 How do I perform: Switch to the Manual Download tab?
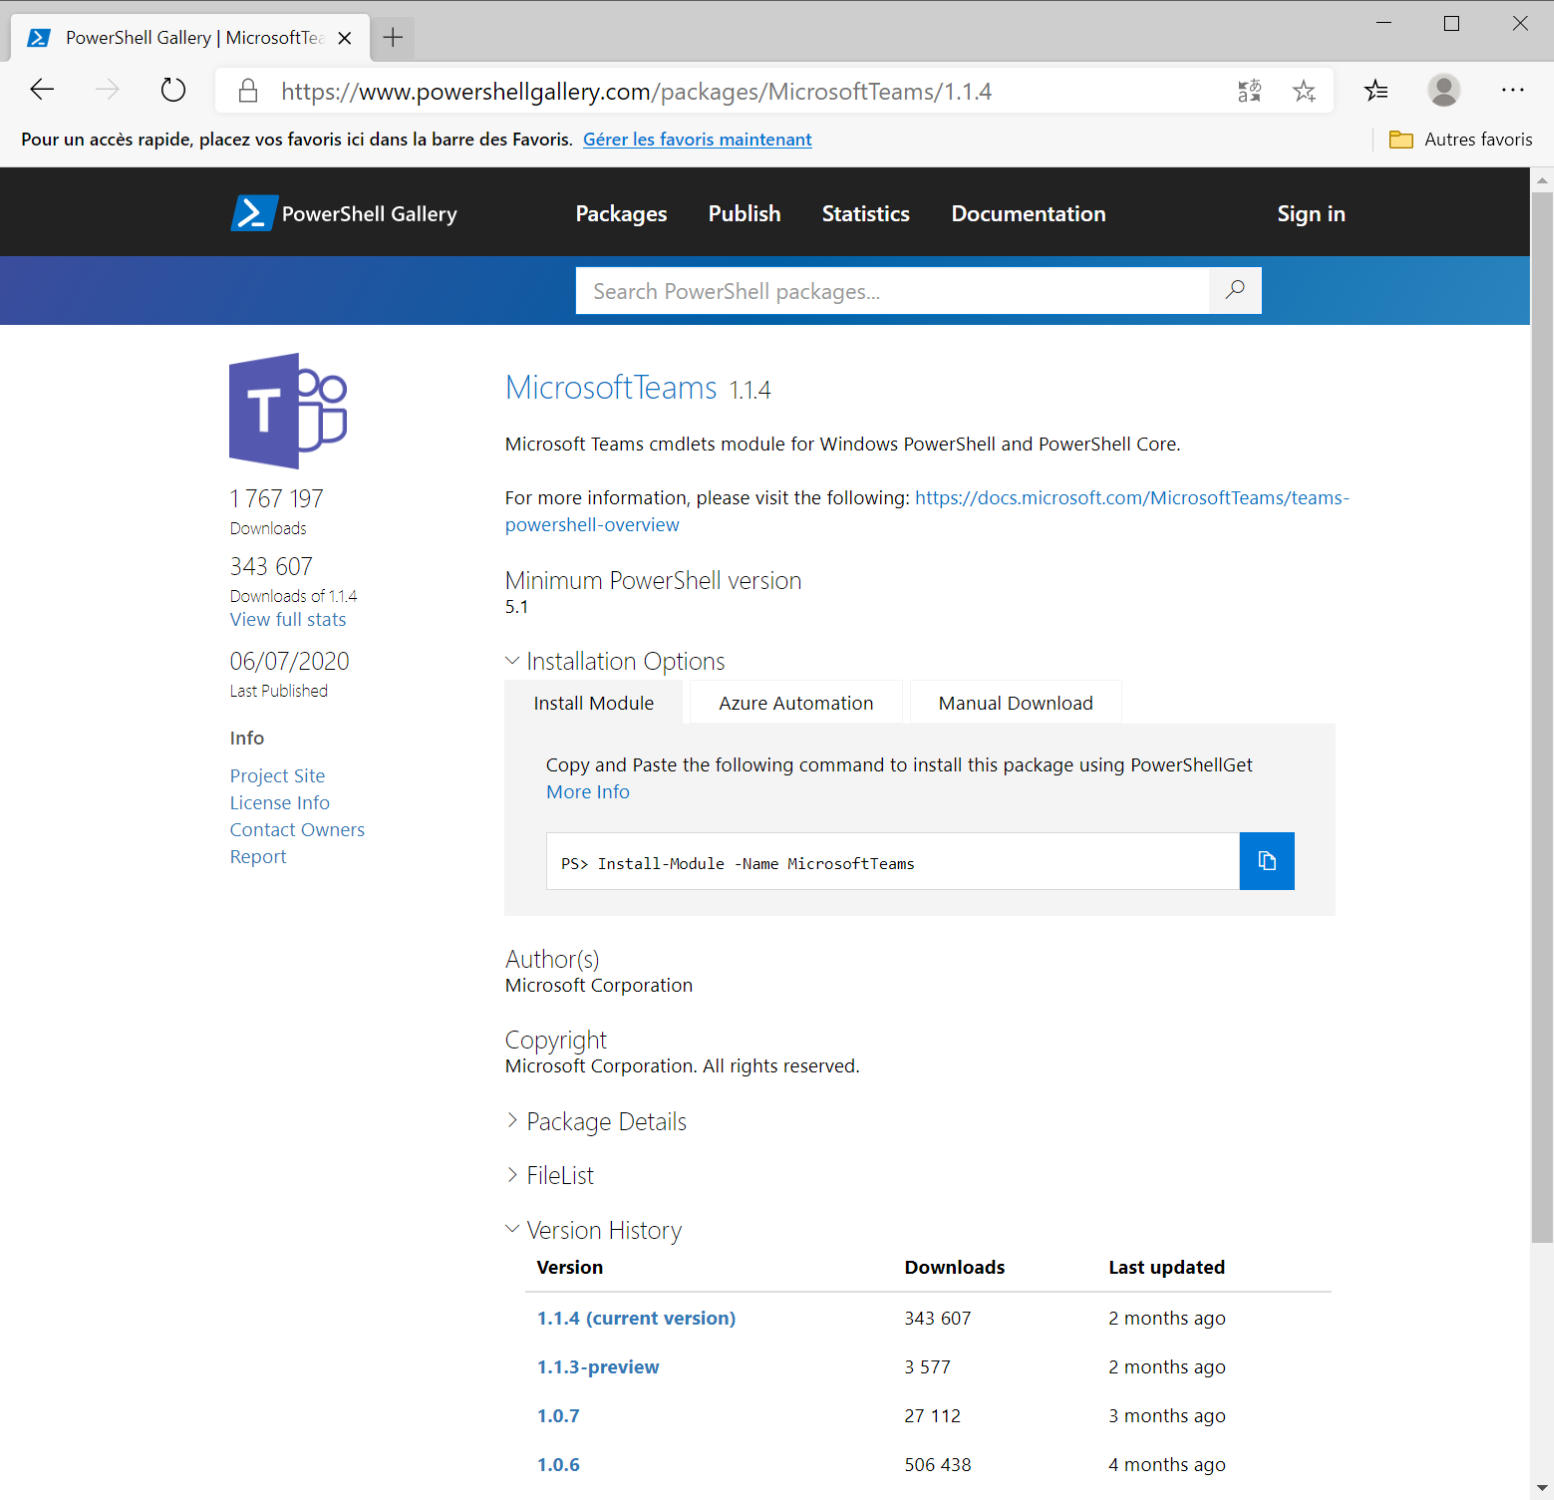(x=1016, y=703)
